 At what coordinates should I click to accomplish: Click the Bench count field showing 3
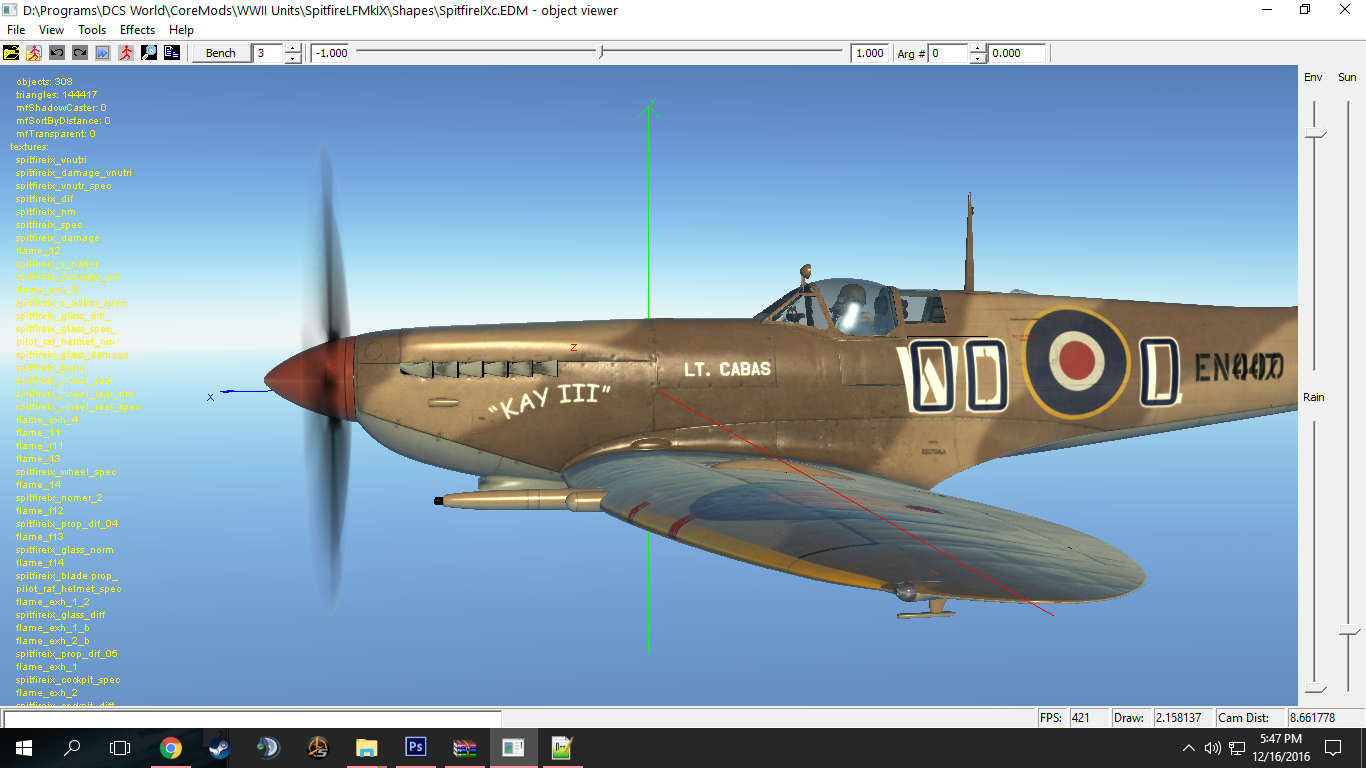pos(268,53)
